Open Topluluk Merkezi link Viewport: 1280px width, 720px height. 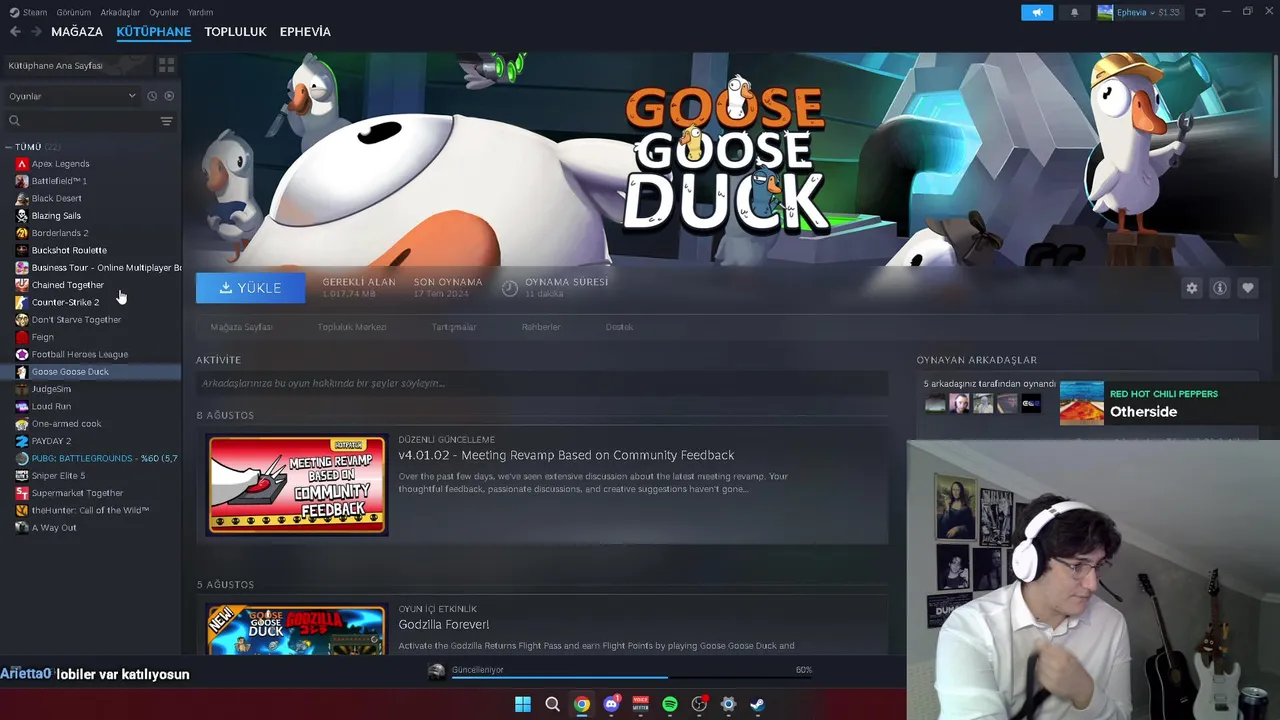pyautogui.click(x=351, y=327)
